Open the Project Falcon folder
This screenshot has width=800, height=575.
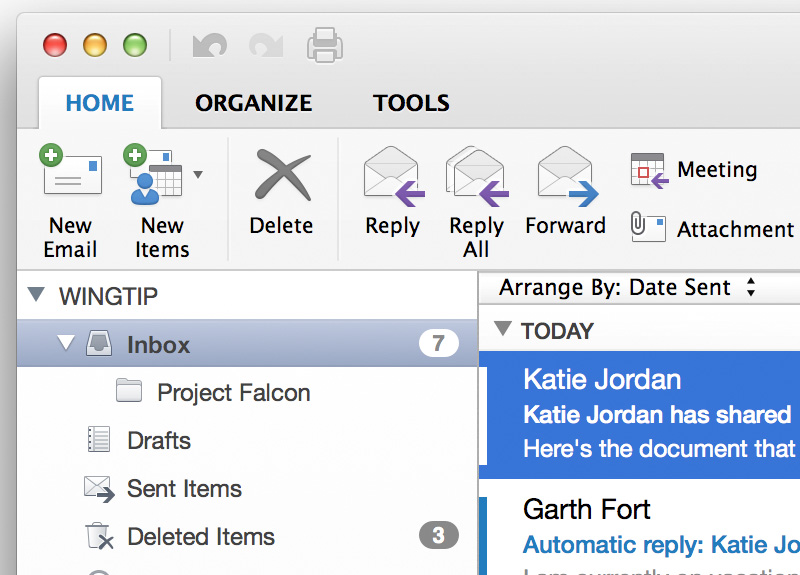[x=233, y=393]
